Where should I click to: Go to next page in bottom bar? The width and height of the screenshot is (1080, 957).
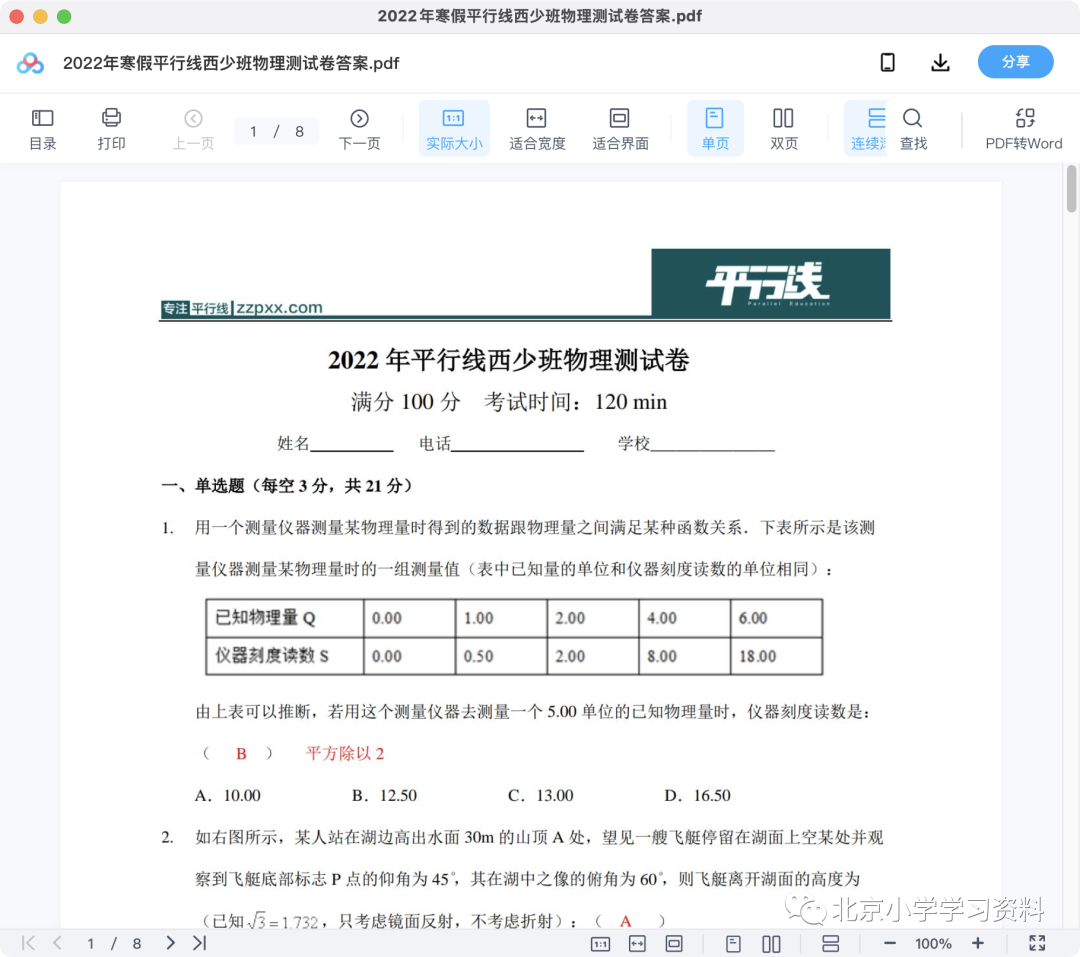click(170, 943)
